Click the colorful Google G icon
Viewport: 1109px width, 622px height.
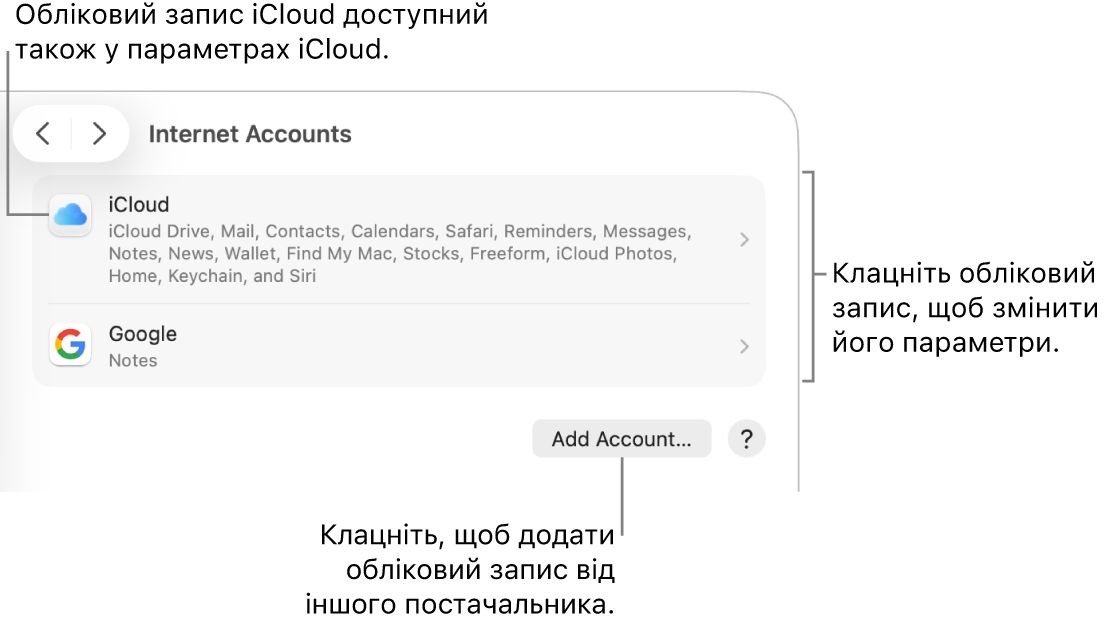click(70, 345)
